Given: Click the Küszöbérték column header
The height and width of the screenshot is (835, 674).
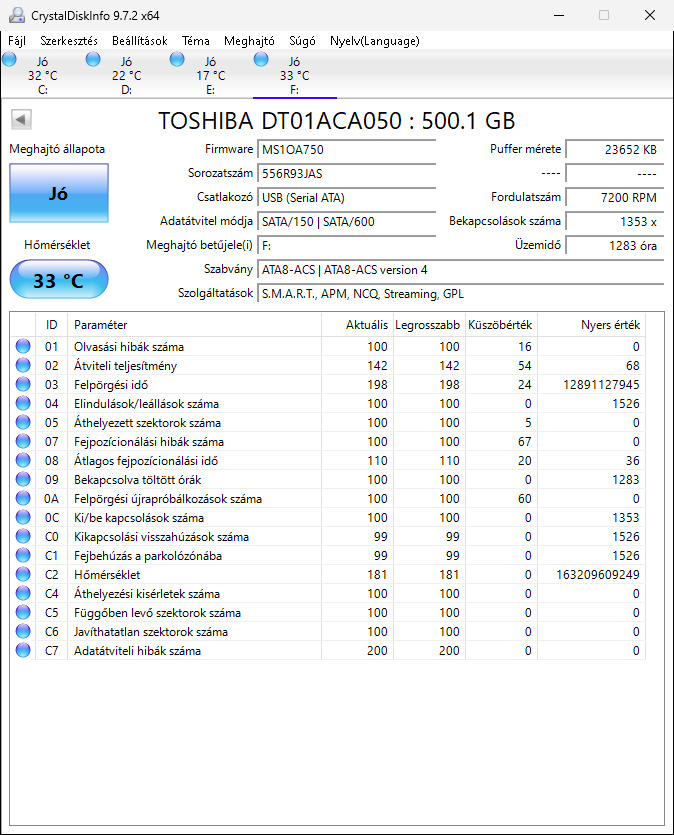Looking at the screenshot, I should point(501,325).
